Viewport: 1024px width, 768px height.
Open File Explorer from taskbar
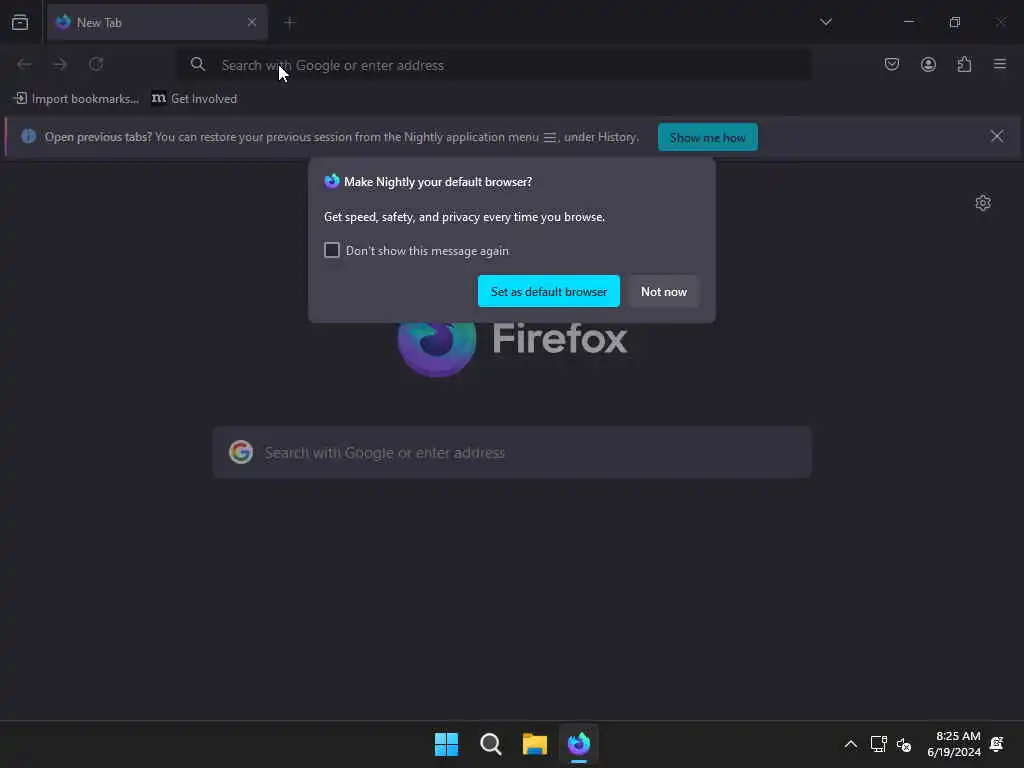(535, 744)
